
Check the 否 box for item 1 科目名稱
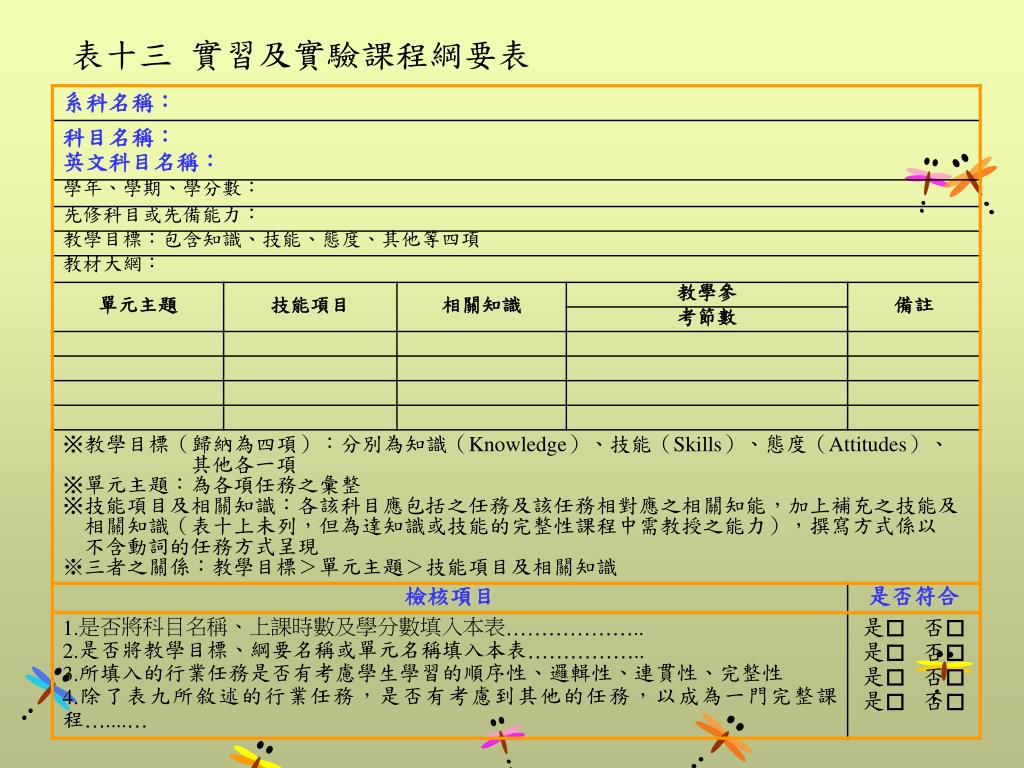click(955, 628)
